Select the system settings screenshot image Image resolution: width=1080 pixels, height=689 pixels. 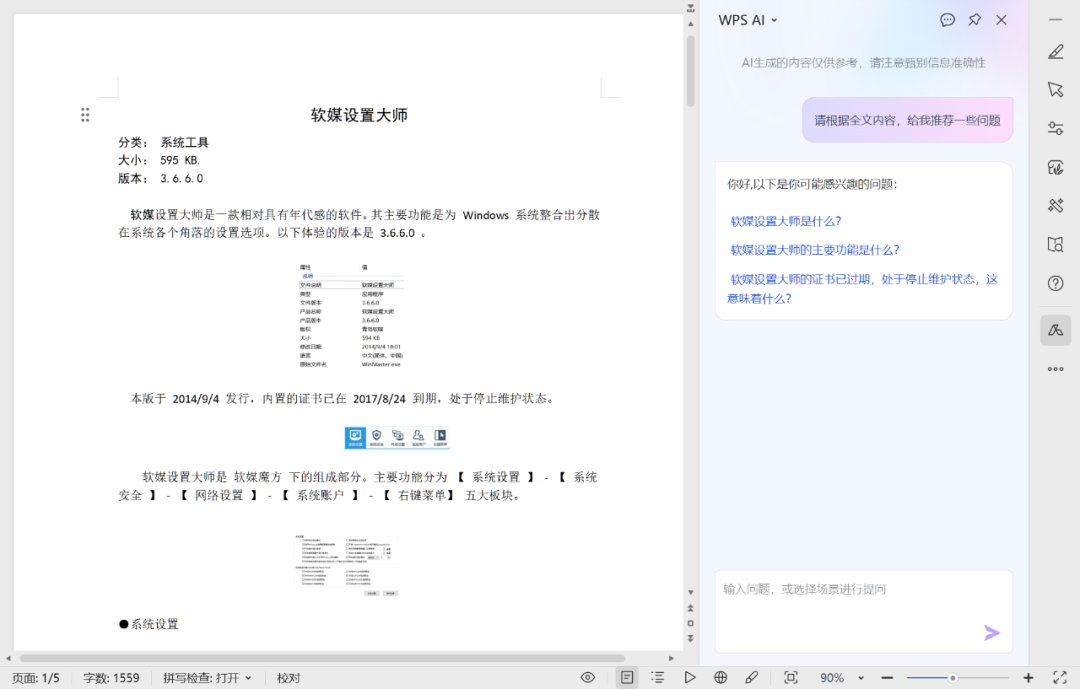[347, 565]
